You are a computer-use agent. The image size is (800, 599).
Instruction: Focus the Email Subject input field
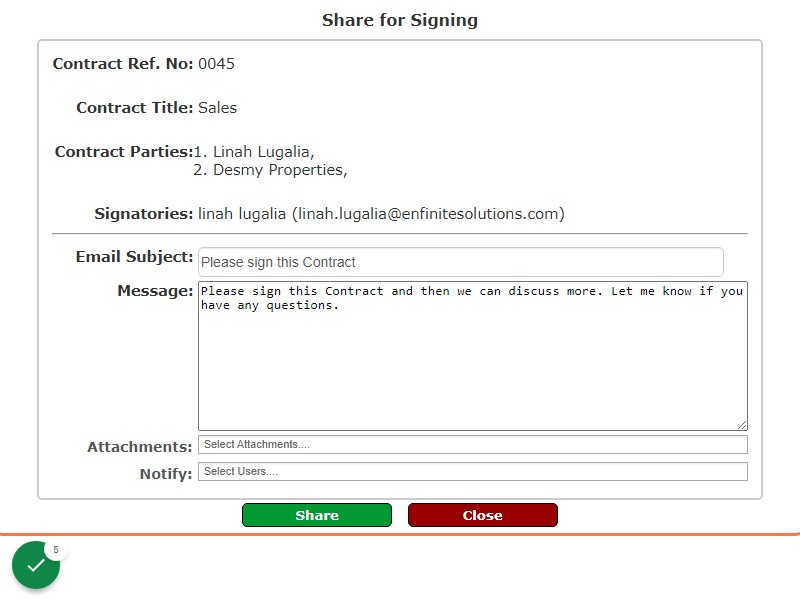461,262
